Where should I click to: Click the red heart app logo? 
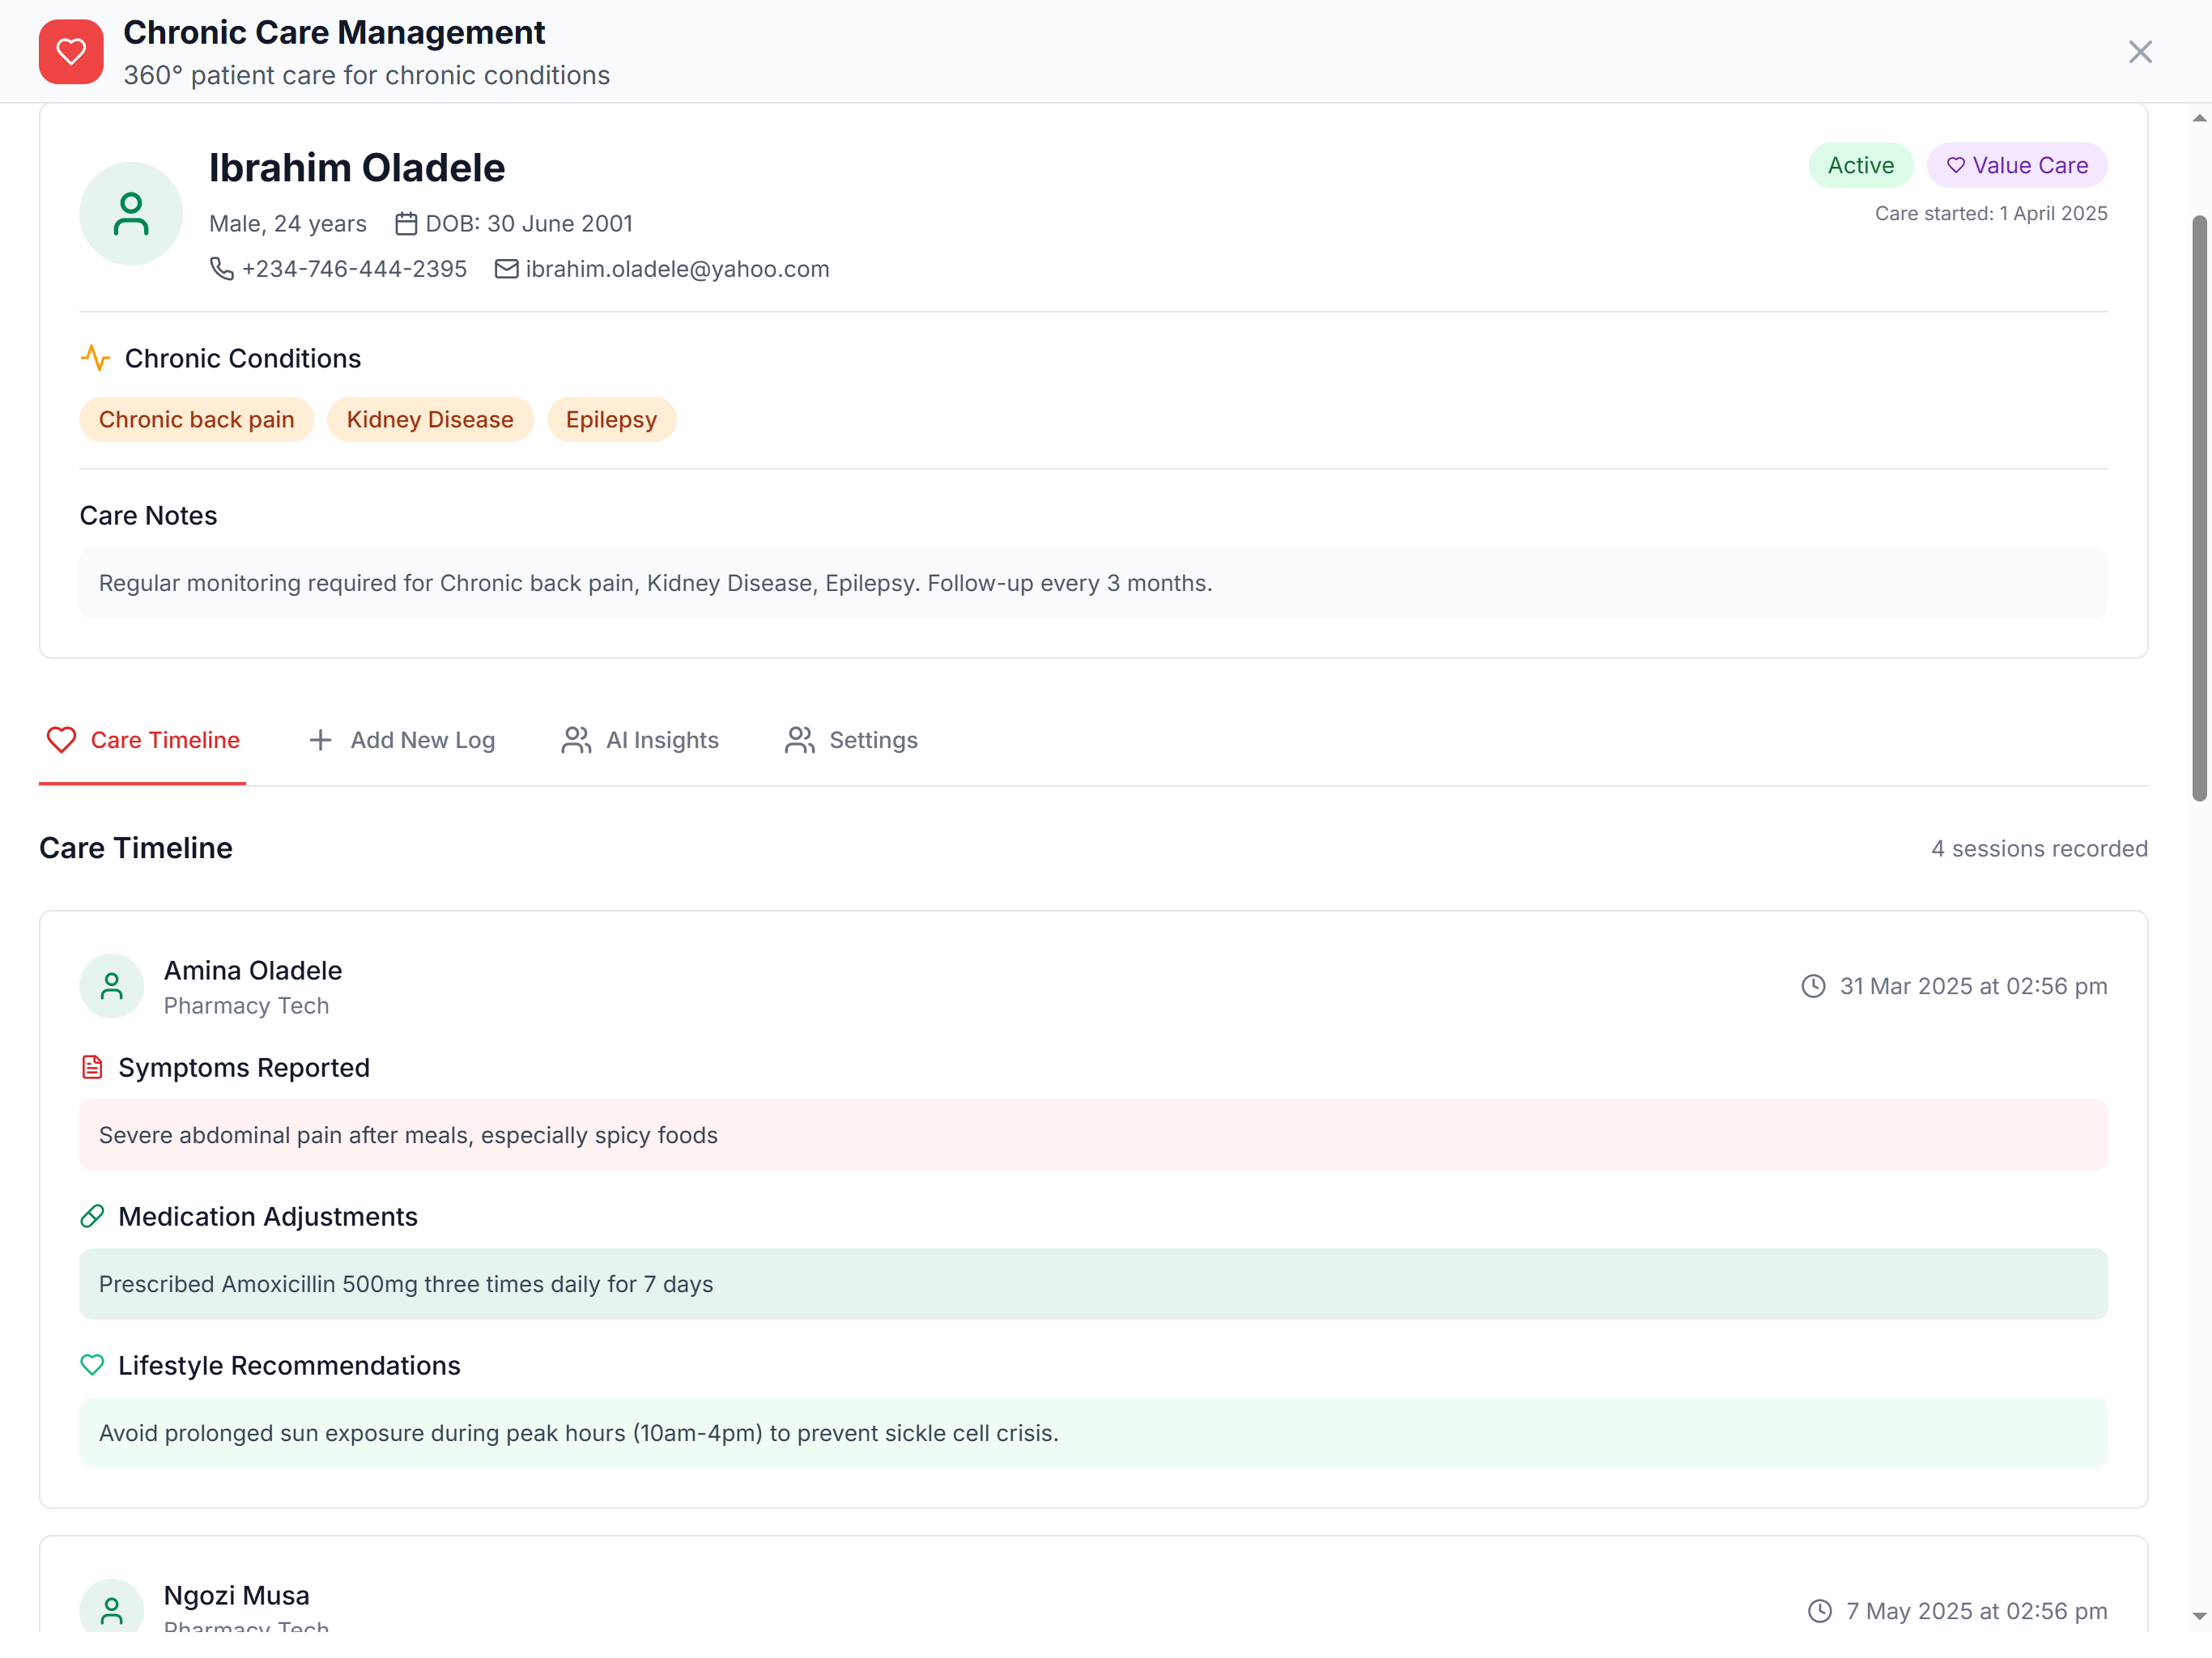point(71,52)
